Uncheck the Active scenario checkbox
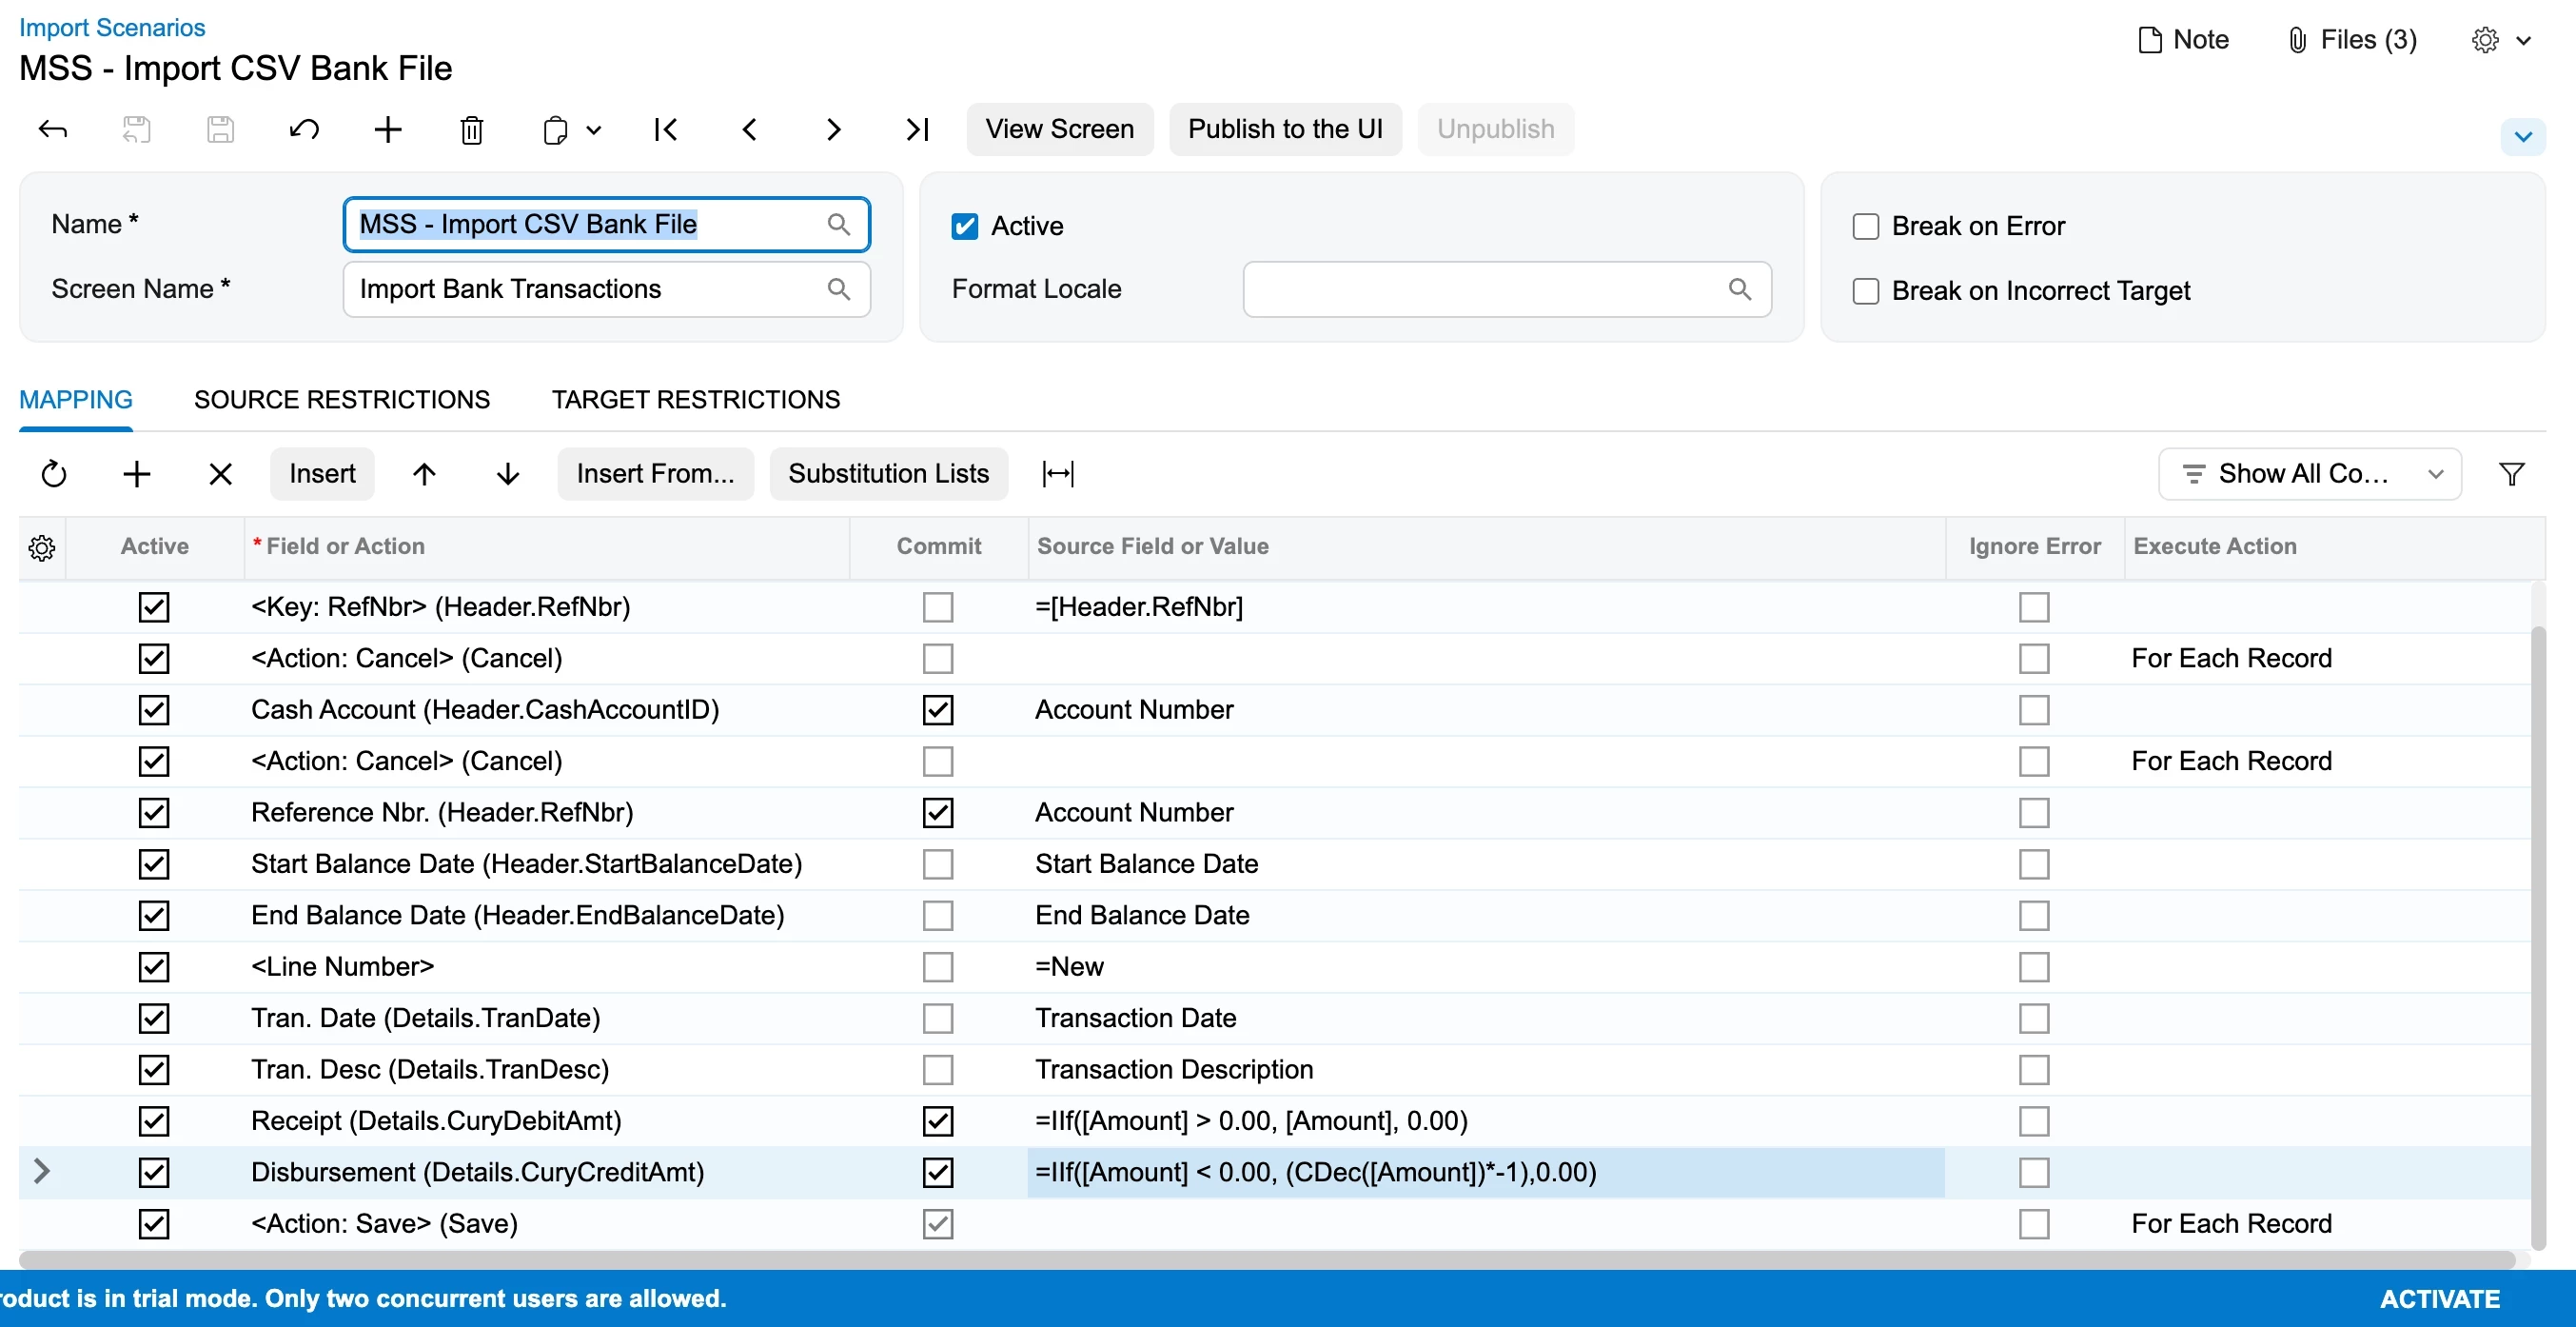The width and height of the screenshot is (2576, 1327). [964, 227]
